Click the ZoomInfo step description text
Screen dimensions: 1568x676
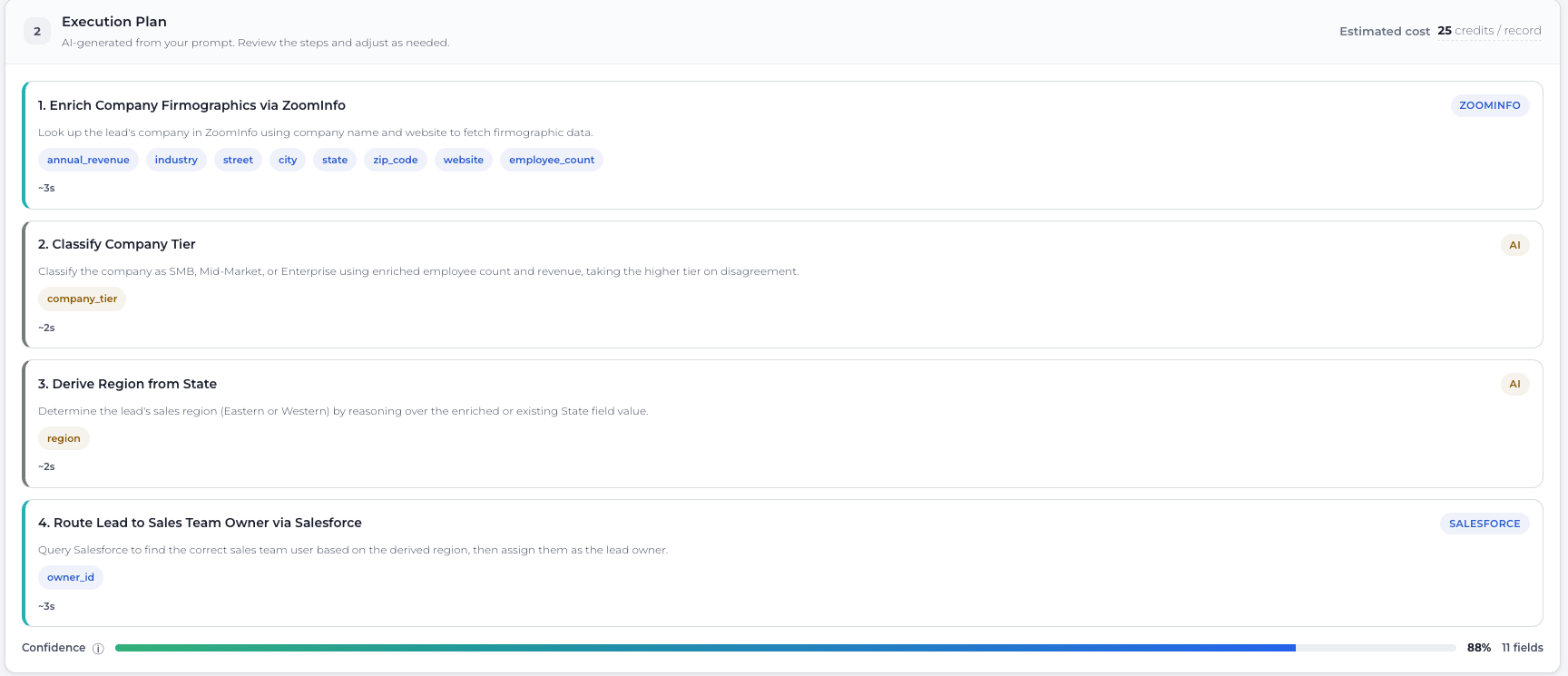[316, 132]
